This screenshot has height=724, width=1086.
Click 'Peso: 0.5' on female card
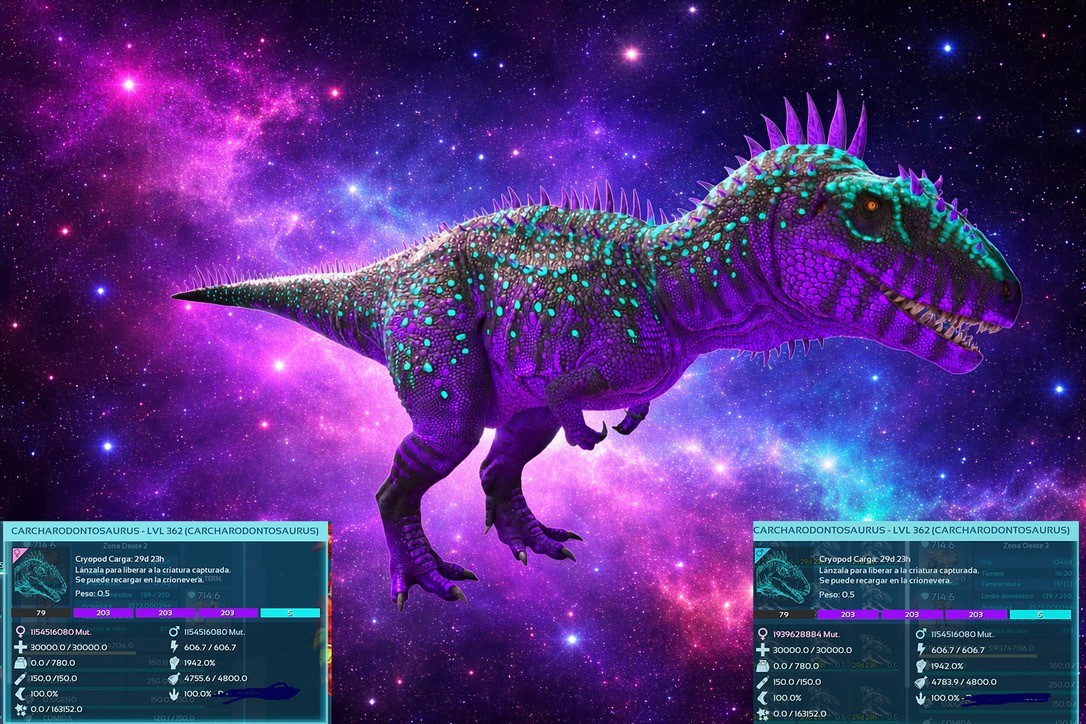(x=92, y=594)
